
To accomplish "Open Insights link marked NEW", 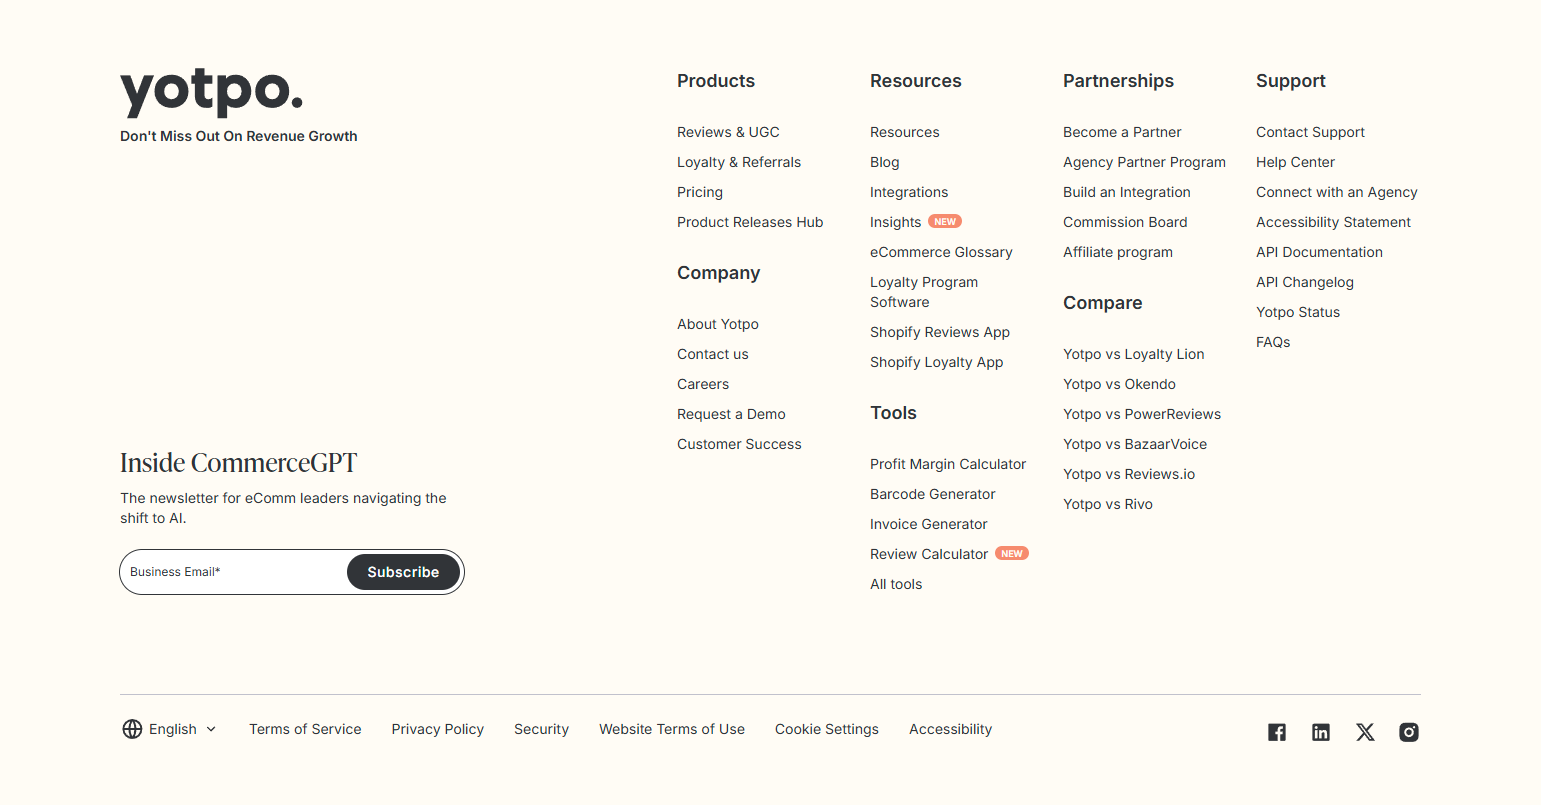I will click(x=895, y=222).
